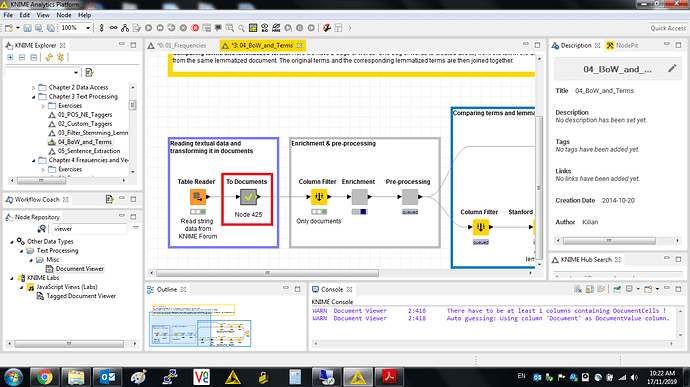Click the Node Repository search field

[90, 229]
